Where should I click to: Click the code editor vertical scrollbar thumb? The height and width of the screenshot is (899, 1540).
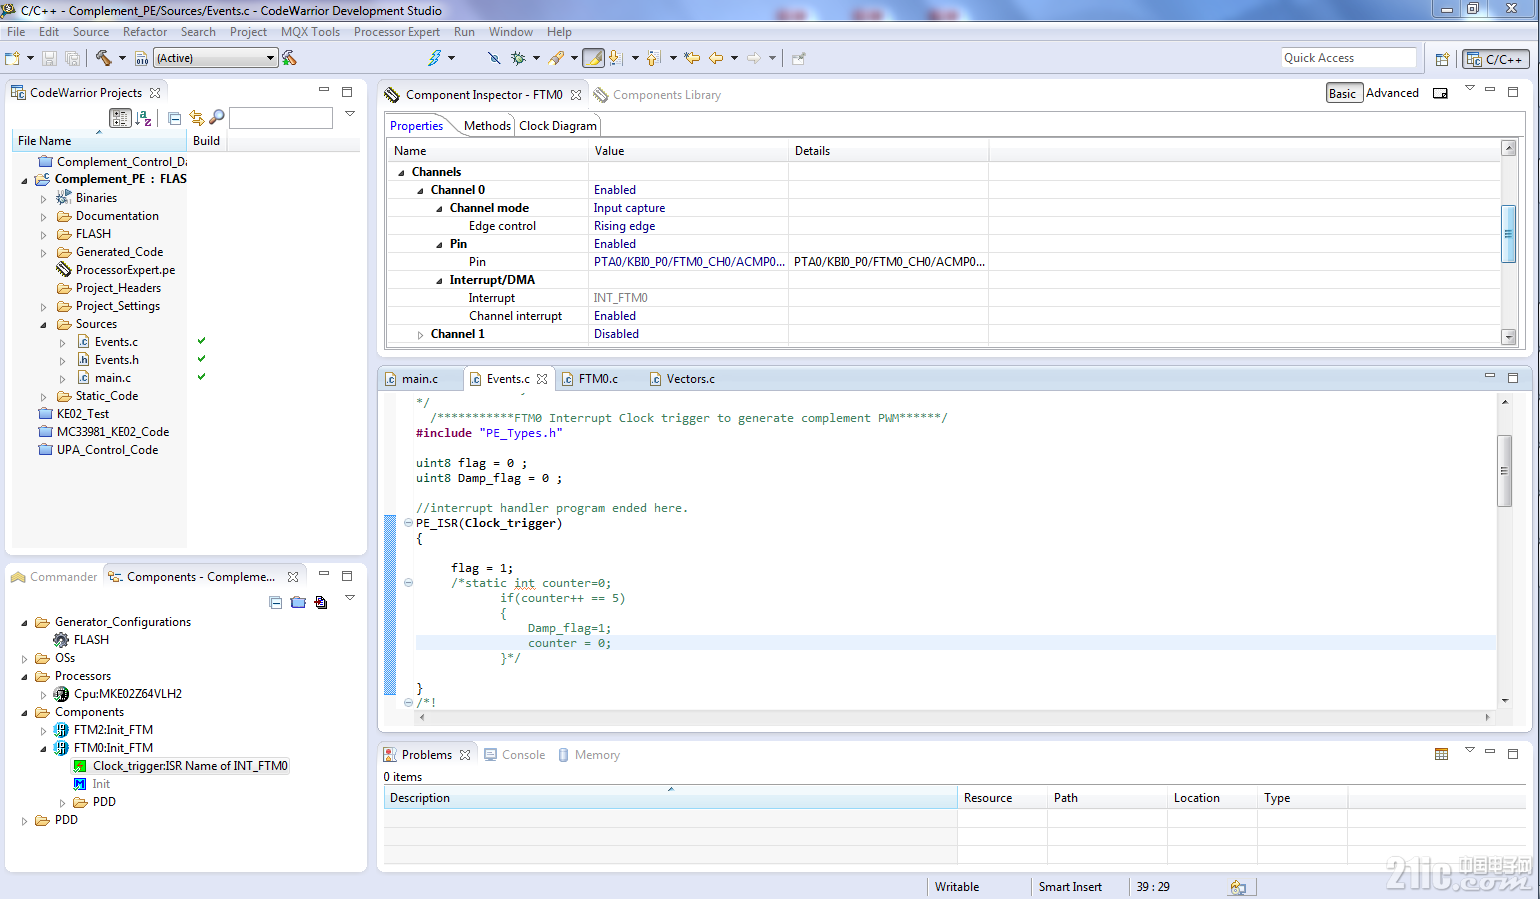coord(1504,470)
